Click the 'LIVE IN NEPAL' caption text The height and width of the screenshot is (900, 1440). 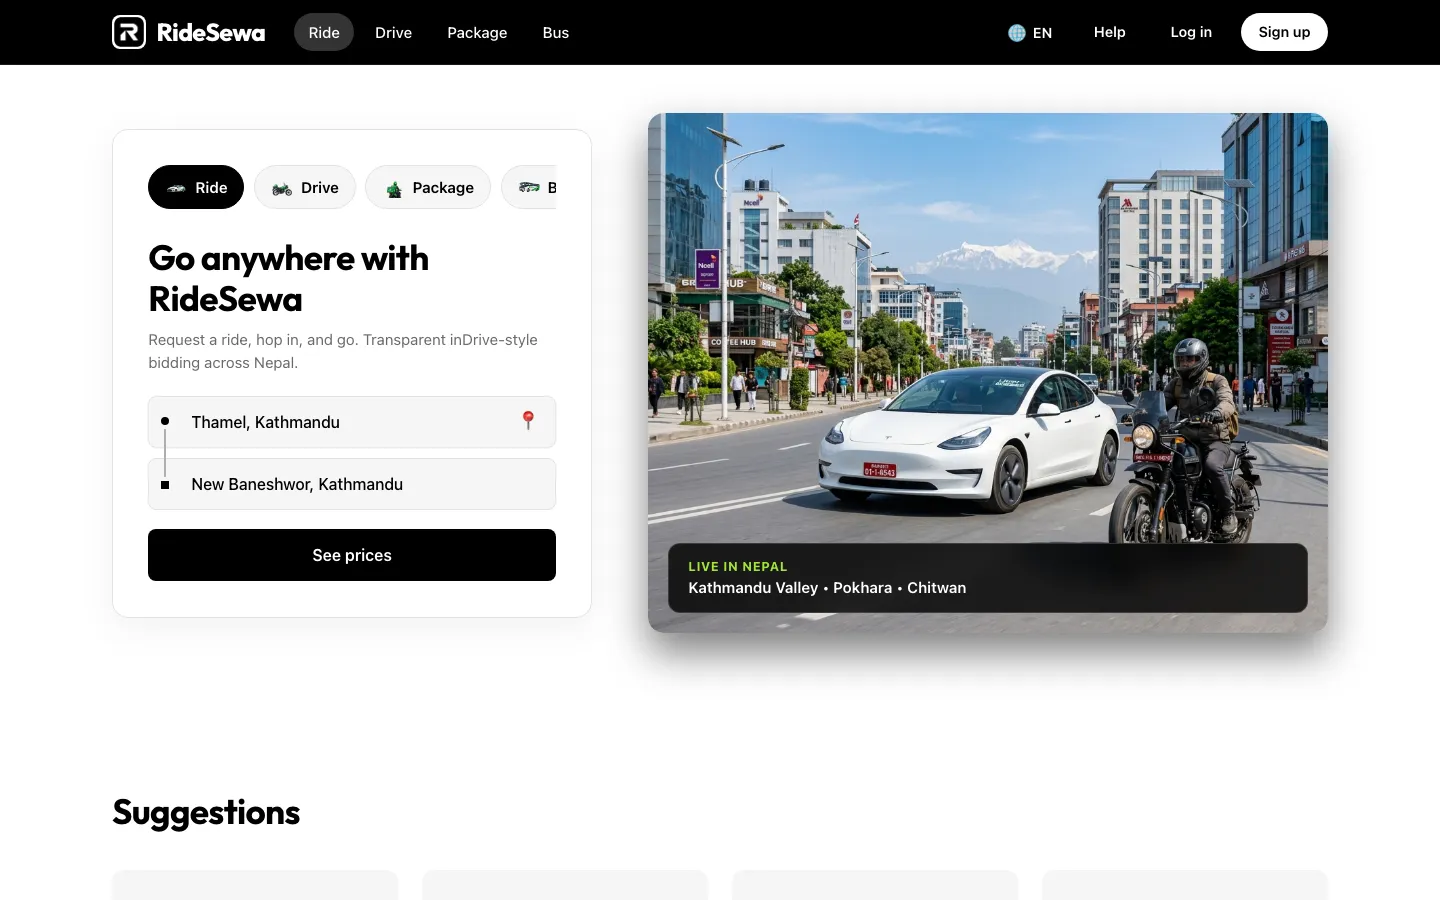[738, 566]
